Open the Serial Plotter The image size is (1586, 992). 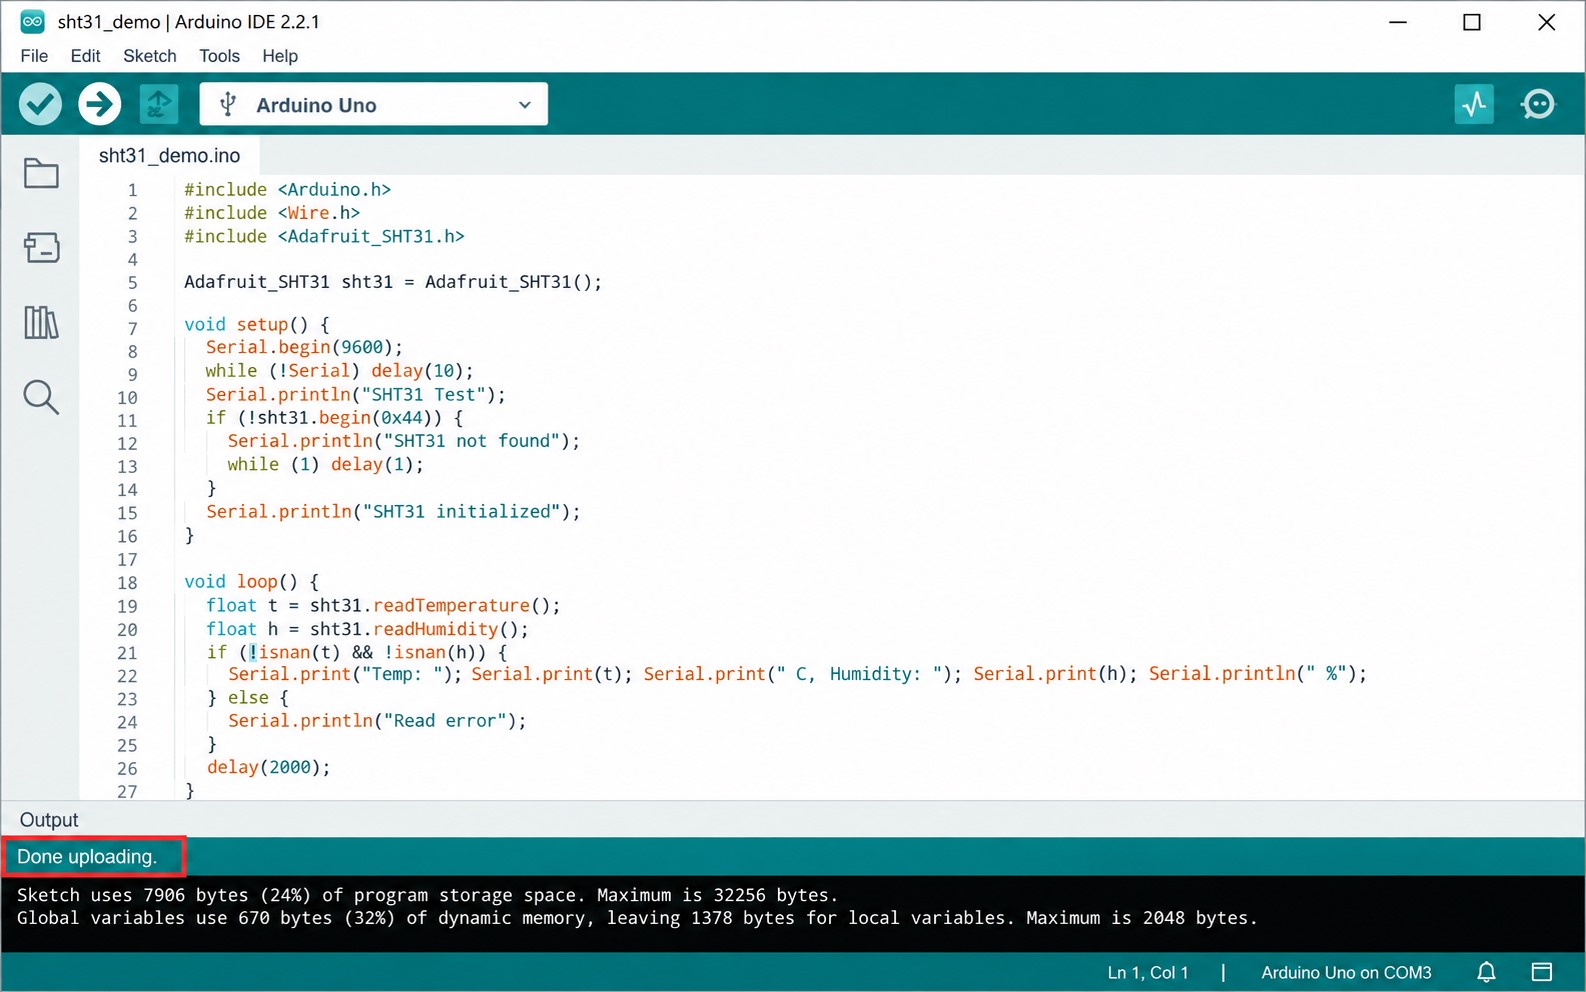1474,104
